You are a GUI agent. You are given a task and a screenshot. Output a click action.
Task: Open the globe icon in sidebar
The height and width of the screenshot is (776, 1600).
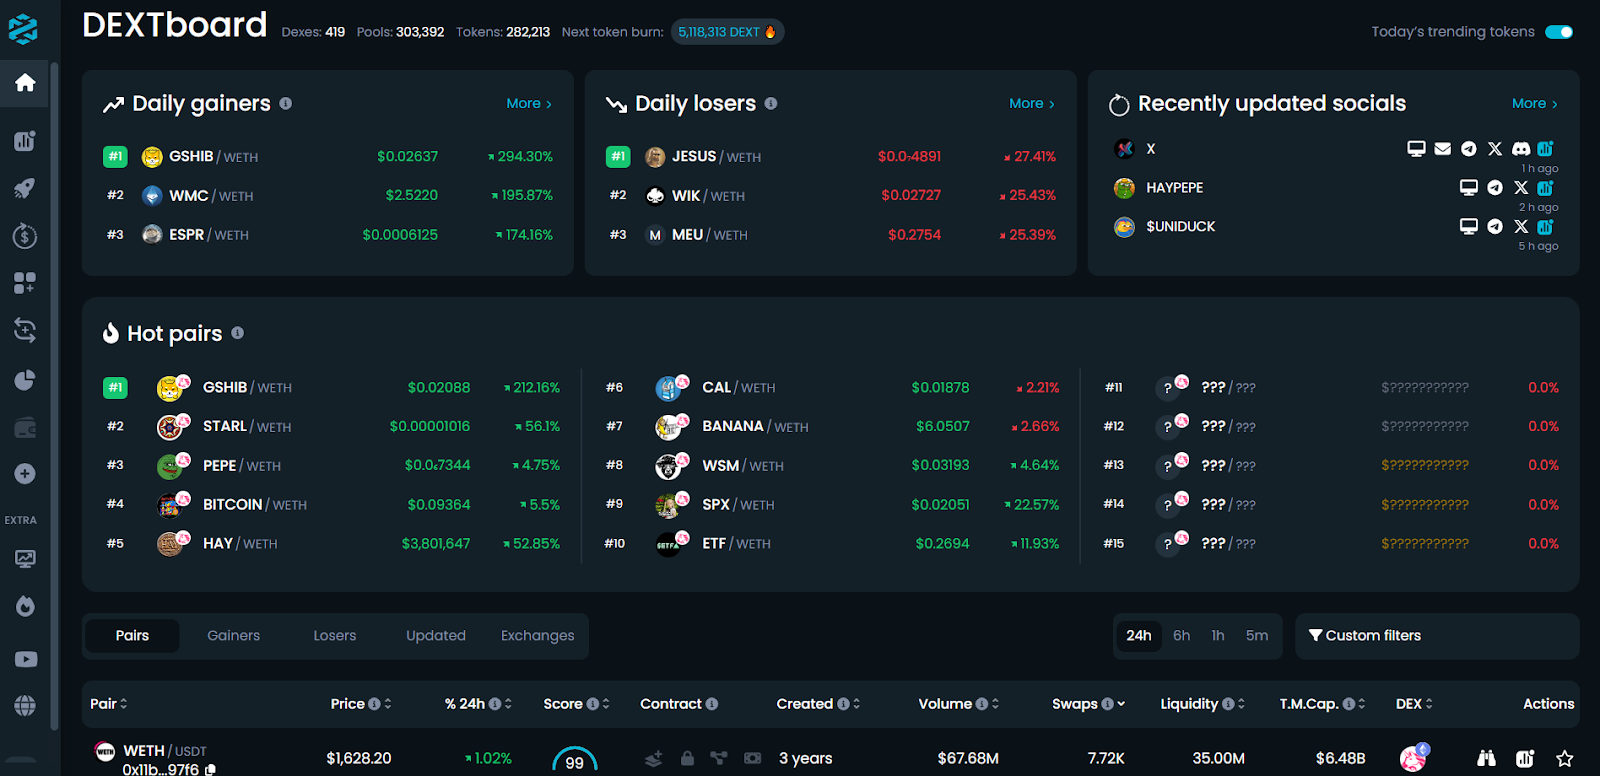[x=25, y=706]
